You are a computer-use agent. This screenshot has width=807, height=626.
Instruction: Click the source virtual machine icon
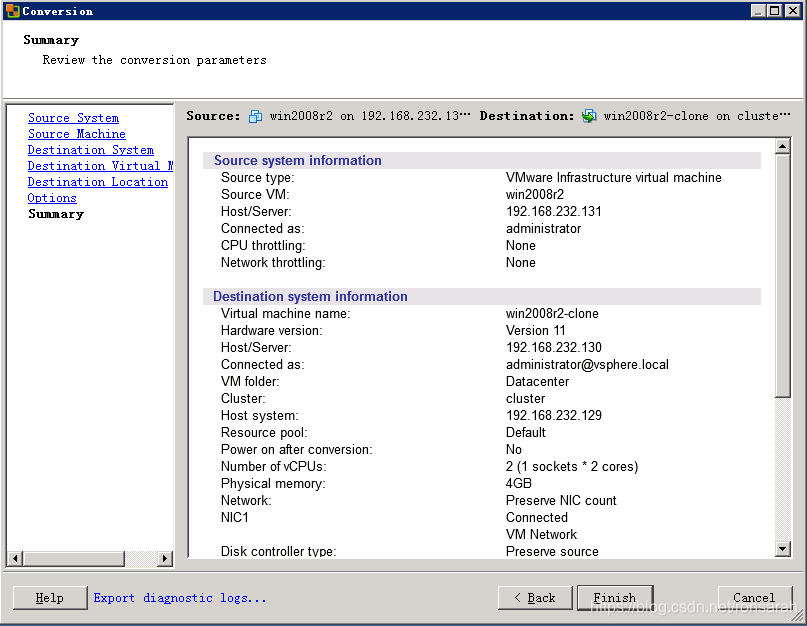[255, 116]
